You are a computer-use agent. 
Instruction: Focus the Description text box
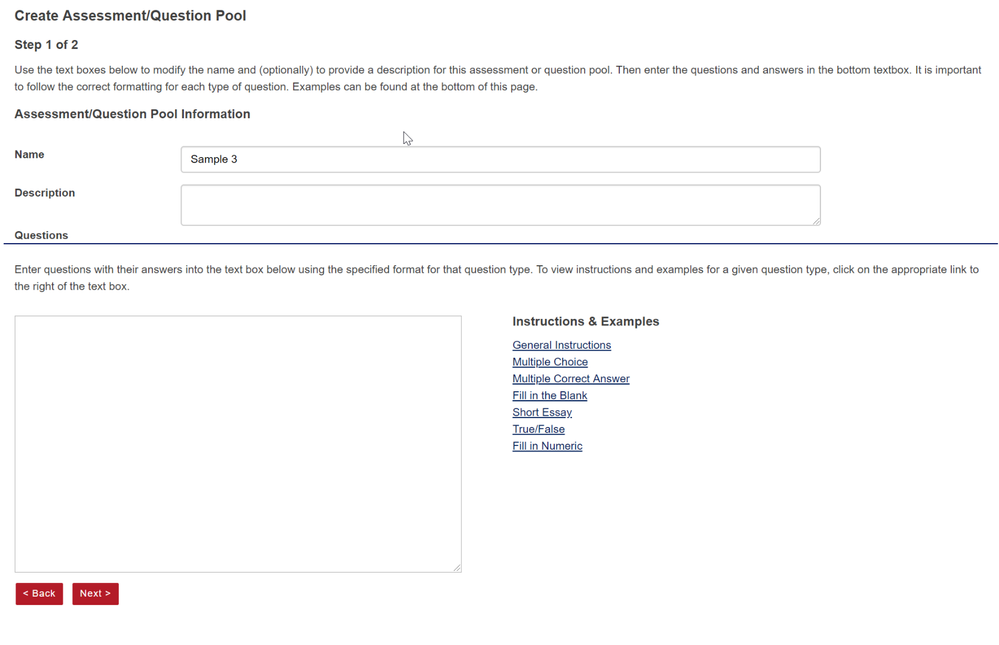[500, 205]
